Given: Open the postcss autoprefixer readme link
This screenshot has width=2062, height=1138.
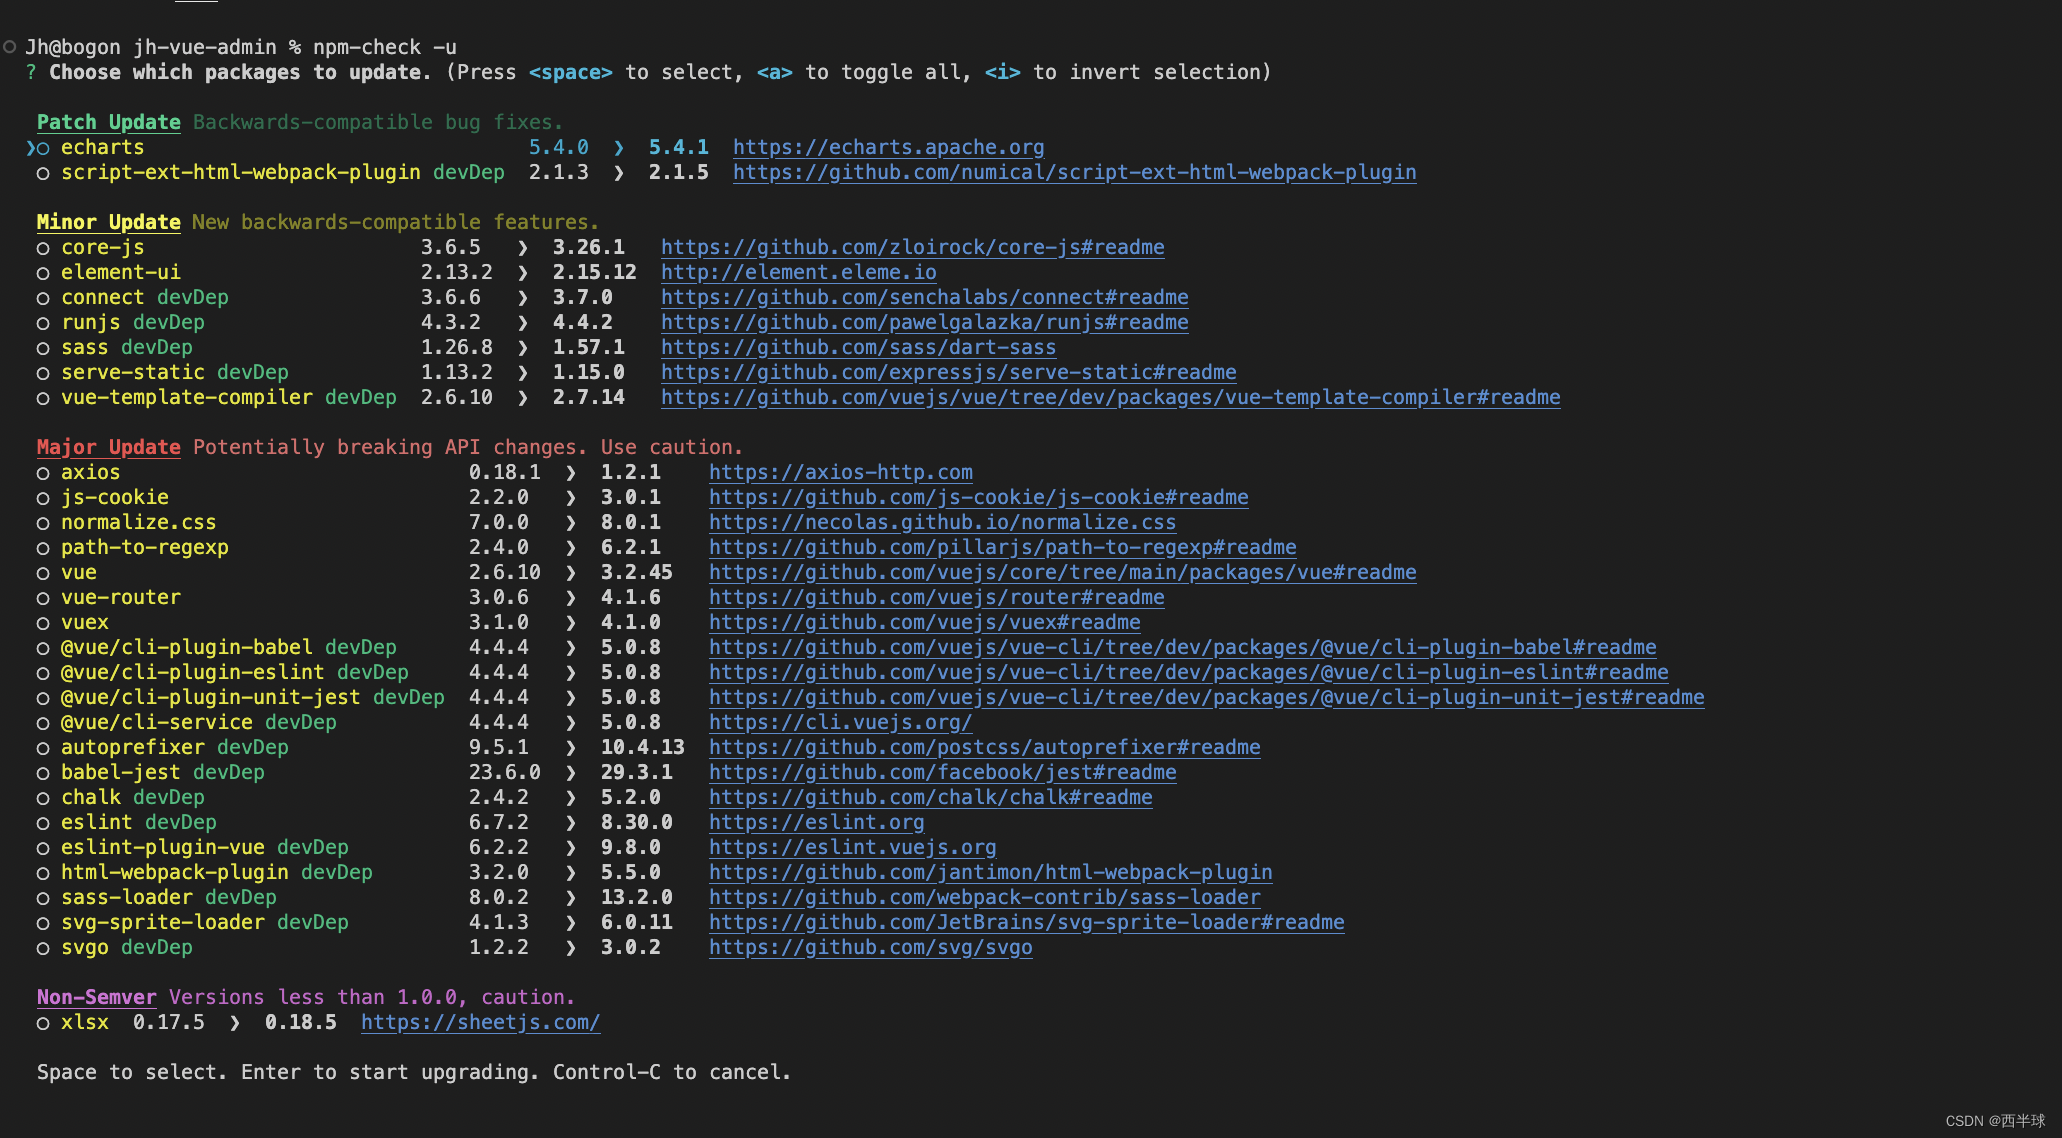Looking at the screenshot, I should click(x=984, y=748).
